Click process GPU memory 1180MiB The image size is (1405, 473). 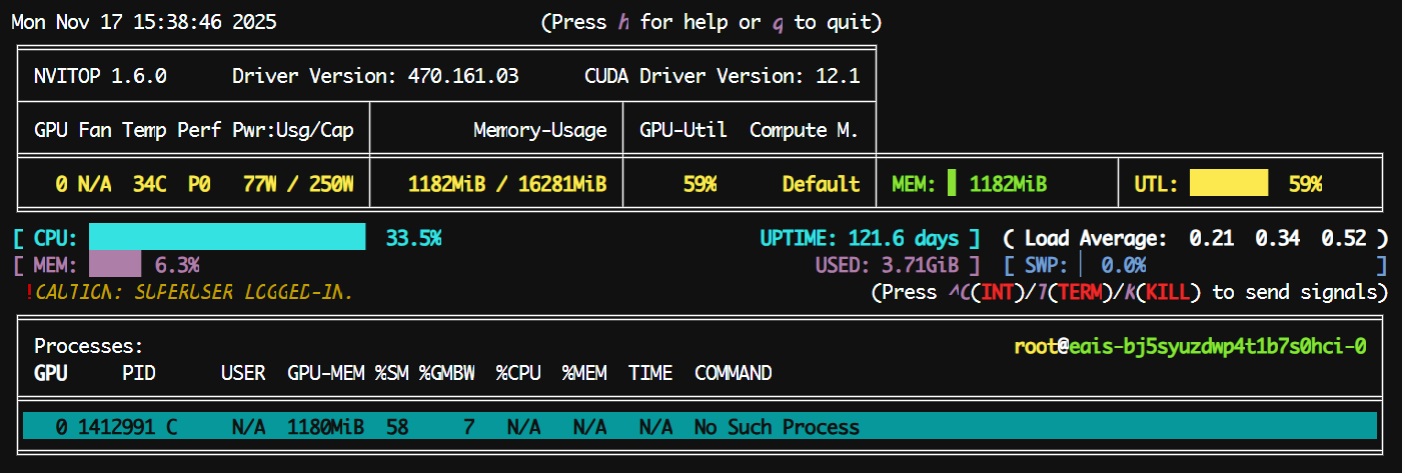click(326, 427)
